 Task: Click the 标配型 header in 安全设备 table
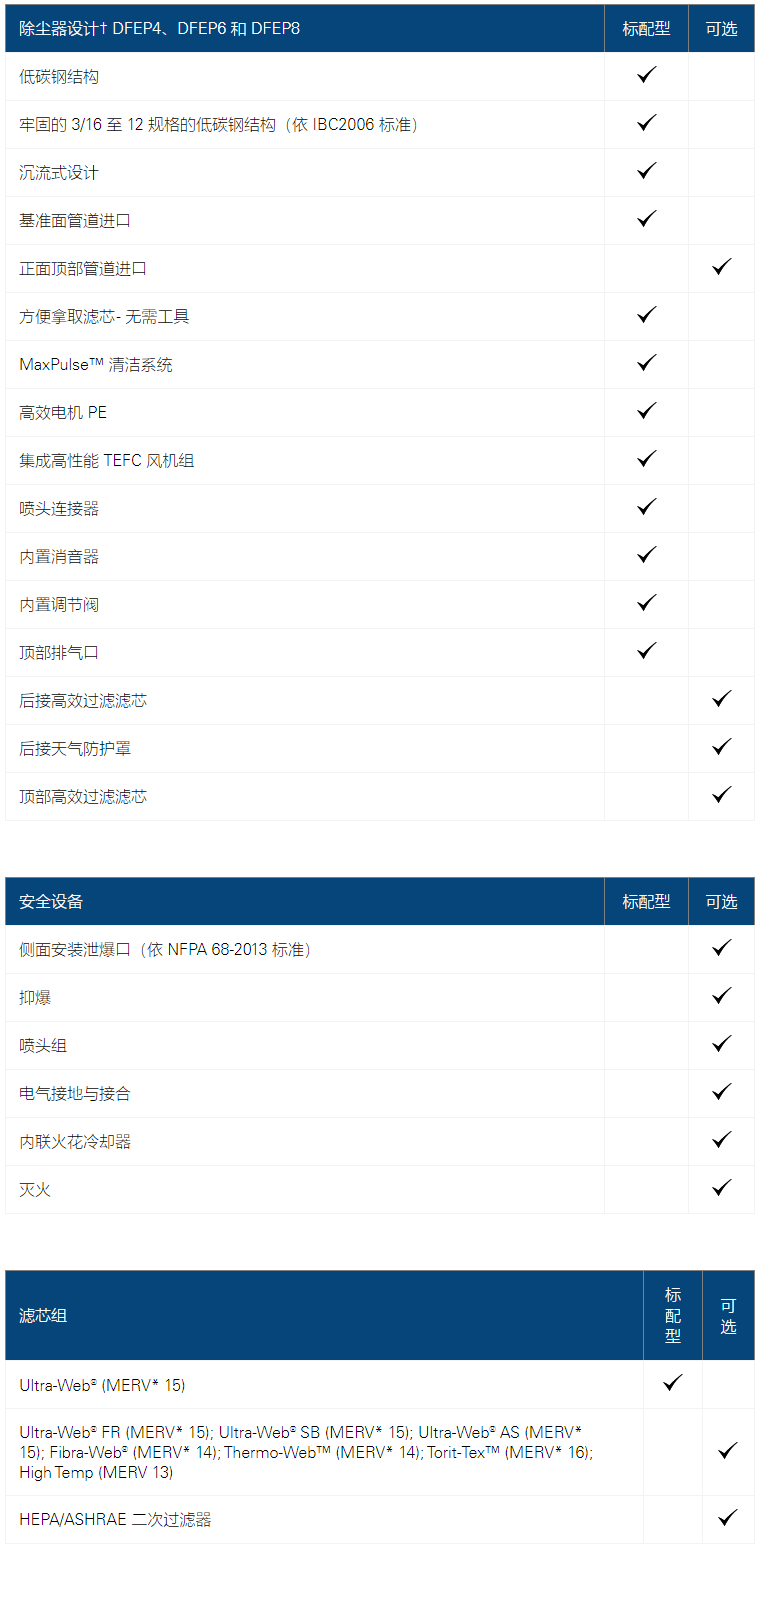point(646,902)
